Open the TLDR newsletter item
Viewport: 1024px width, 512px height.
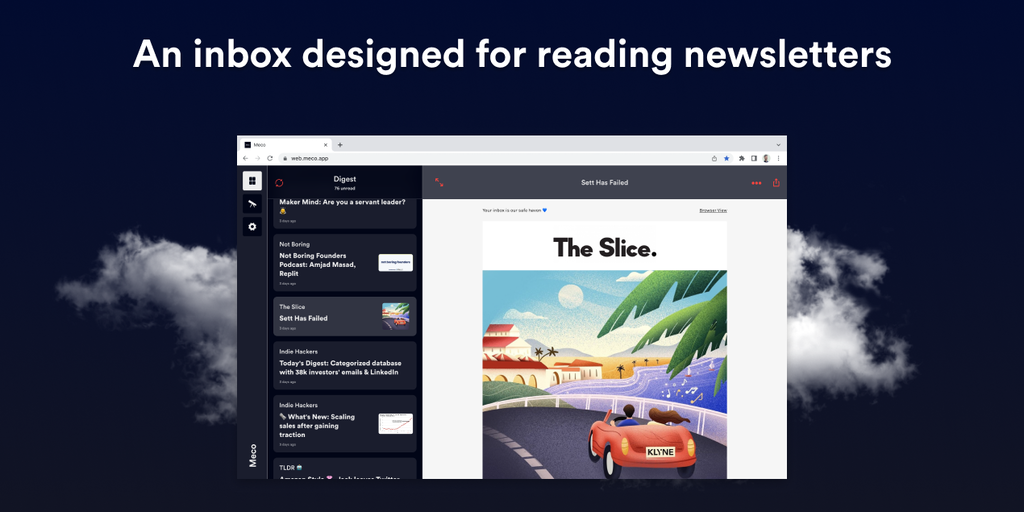pos(345,468)
